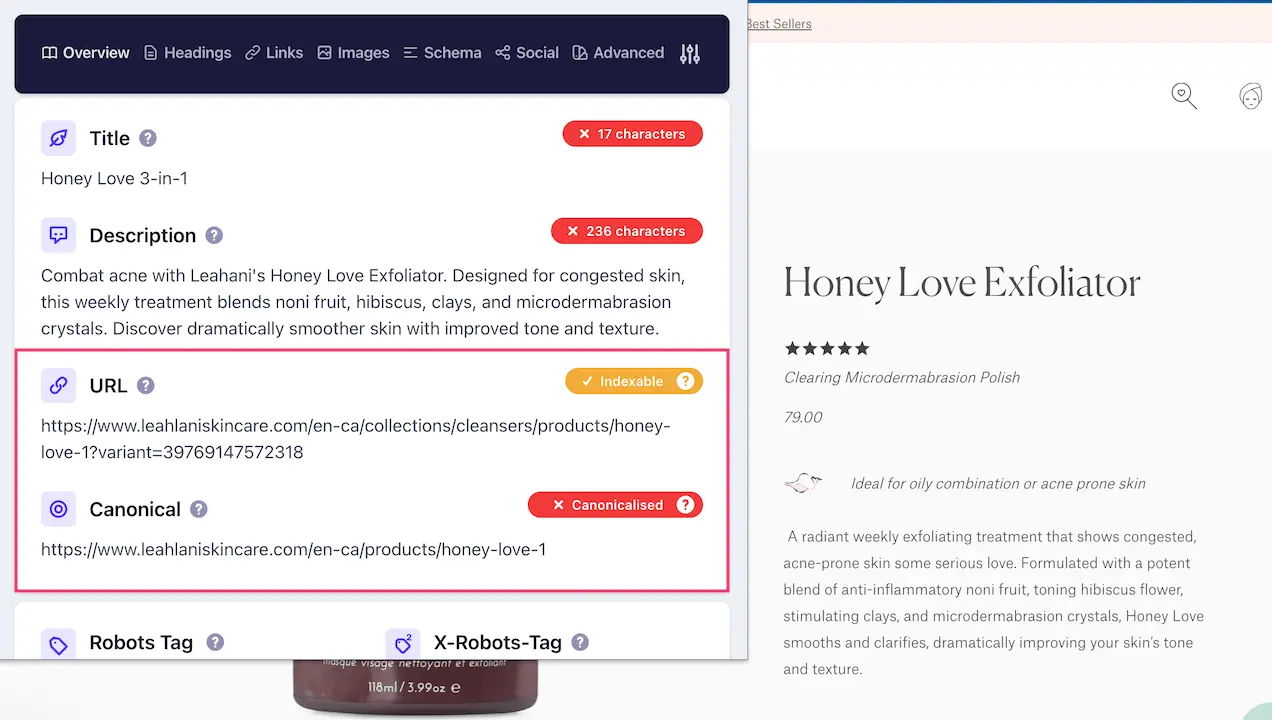The width and height of the screenshot is (1272, 720).
Task: Open the product search magnifier icon
Action: tap(1183, 95)
